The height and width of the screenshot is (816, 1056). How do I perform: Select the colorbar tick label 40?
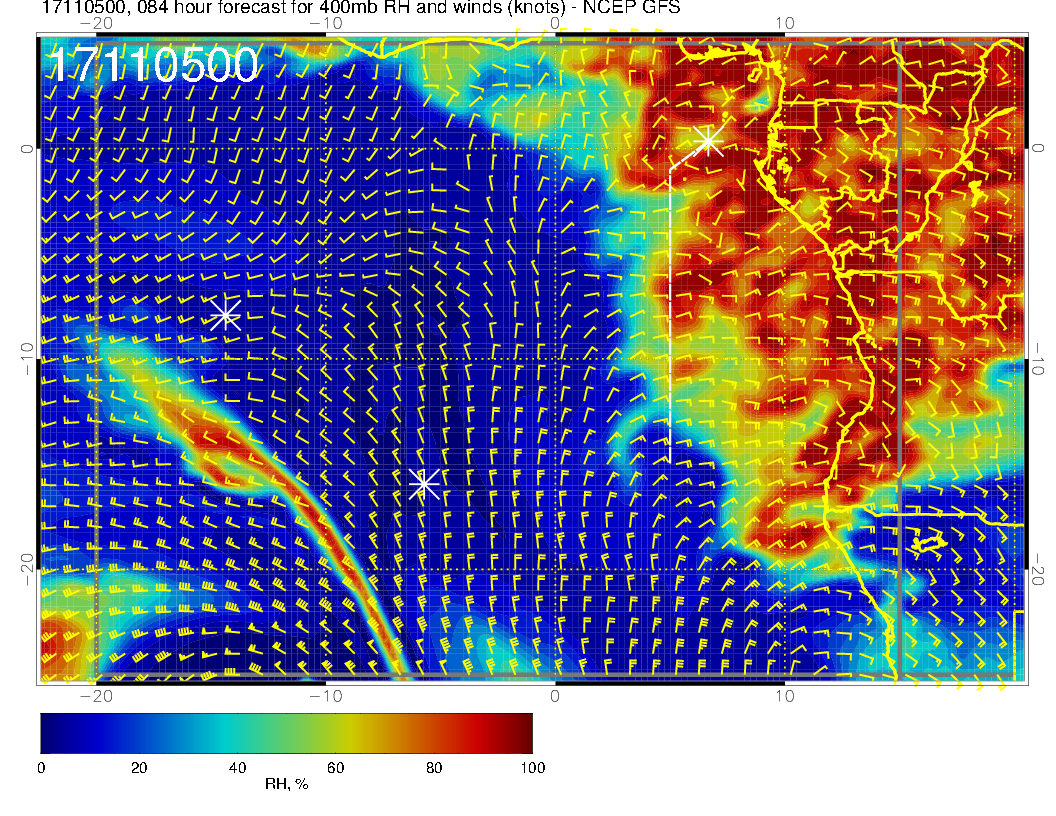click(237, 768)
